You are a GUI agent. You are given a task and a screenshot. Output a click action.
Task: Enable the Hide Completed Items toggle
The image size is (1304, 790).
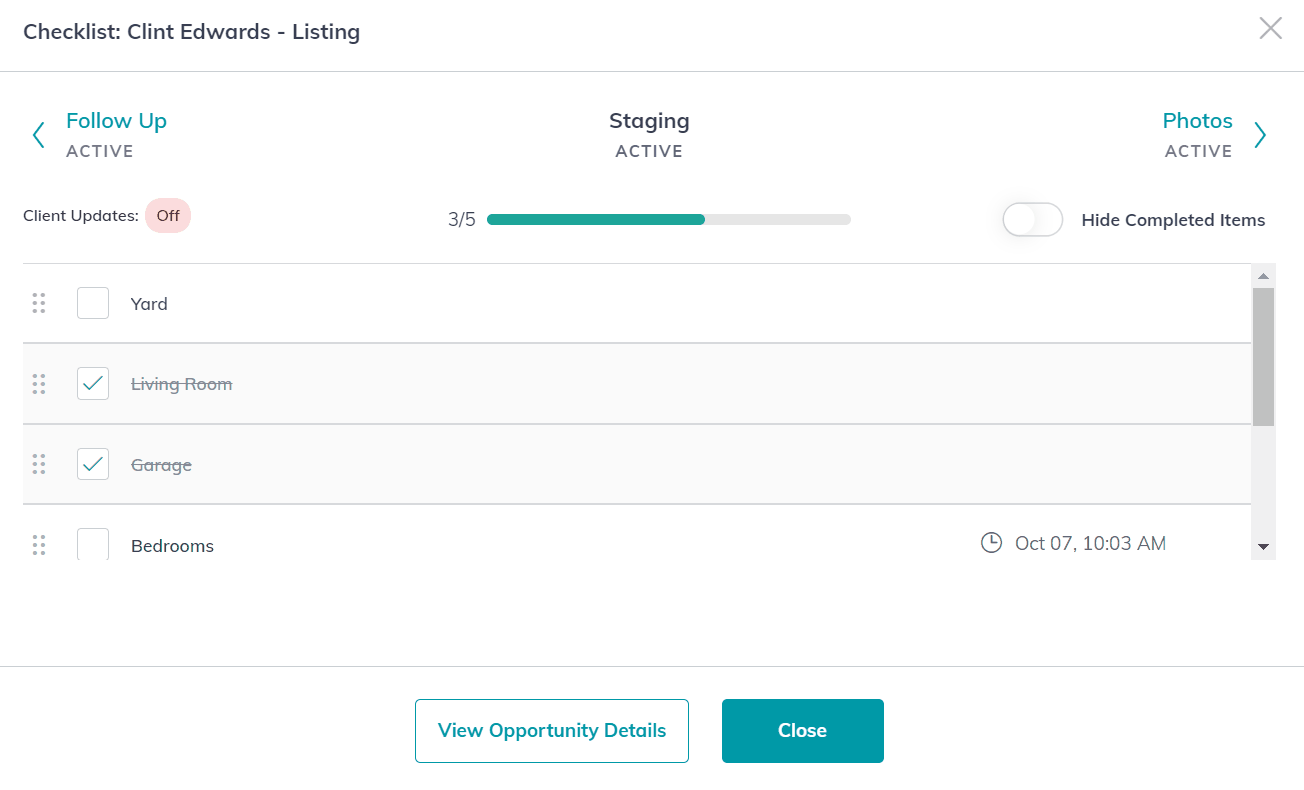[1032, 219]
